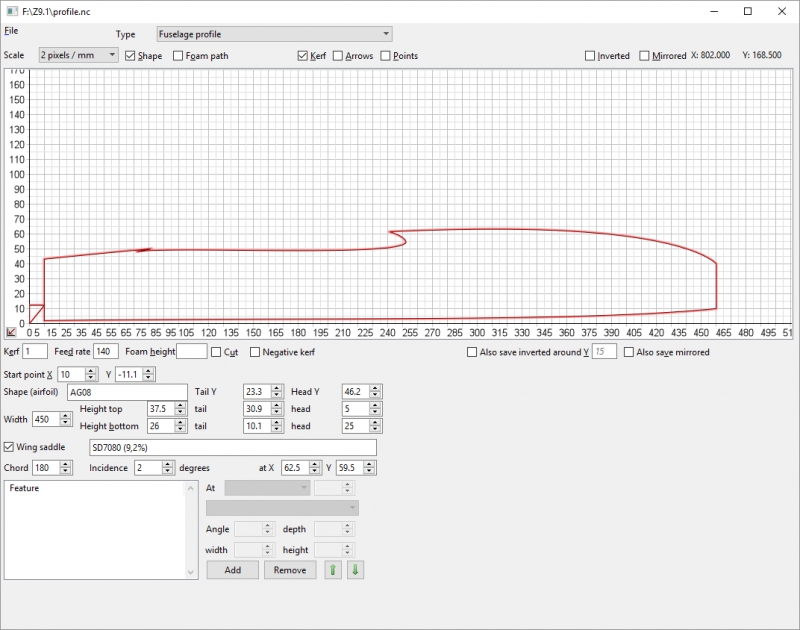The image size is (800, 630).
Task: Click the green move-down arrow button
Action: click(355, 570)
